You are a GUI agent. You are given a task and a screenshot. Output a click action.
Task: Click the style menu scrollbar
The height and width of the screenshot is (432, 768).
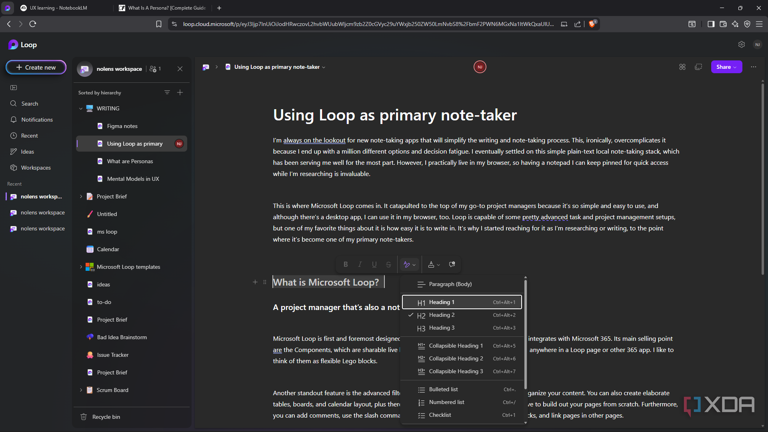click(525, 334)
